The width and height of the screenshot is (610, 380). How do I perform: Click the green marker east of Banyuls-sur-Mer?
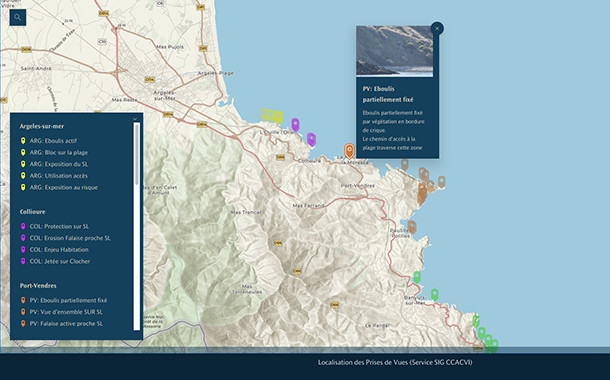click(435, 295)
